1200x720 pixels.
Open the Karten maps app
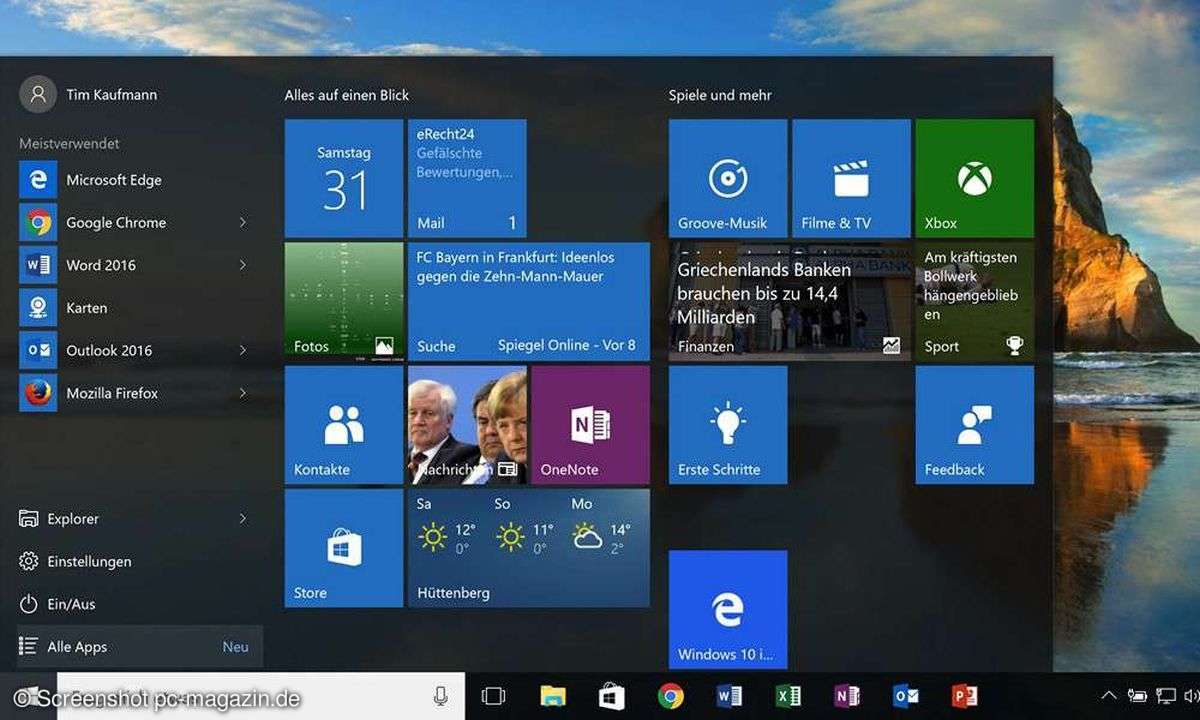pos(140,308)
